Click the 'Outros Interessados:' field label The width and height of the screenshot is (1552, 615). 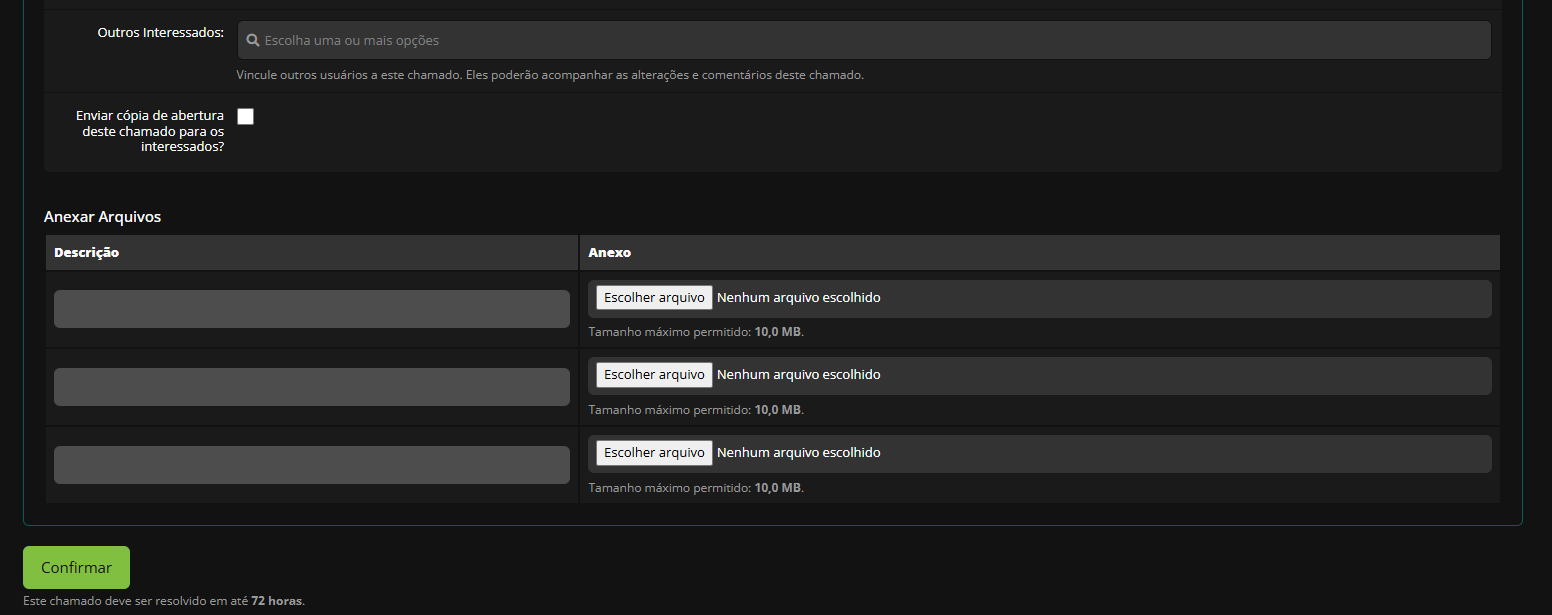pyautogui.click(x=160, y=33)
